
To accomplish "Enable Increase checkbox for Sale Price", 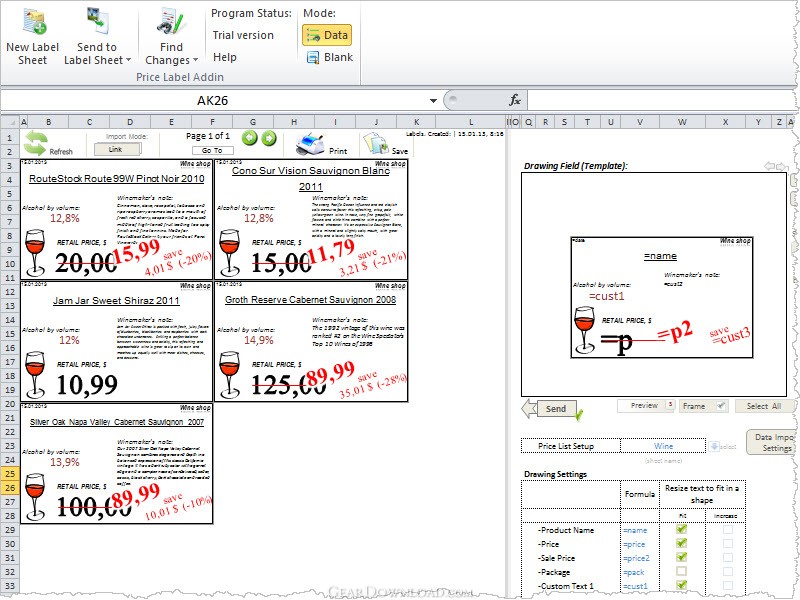I will coord(728,558).
